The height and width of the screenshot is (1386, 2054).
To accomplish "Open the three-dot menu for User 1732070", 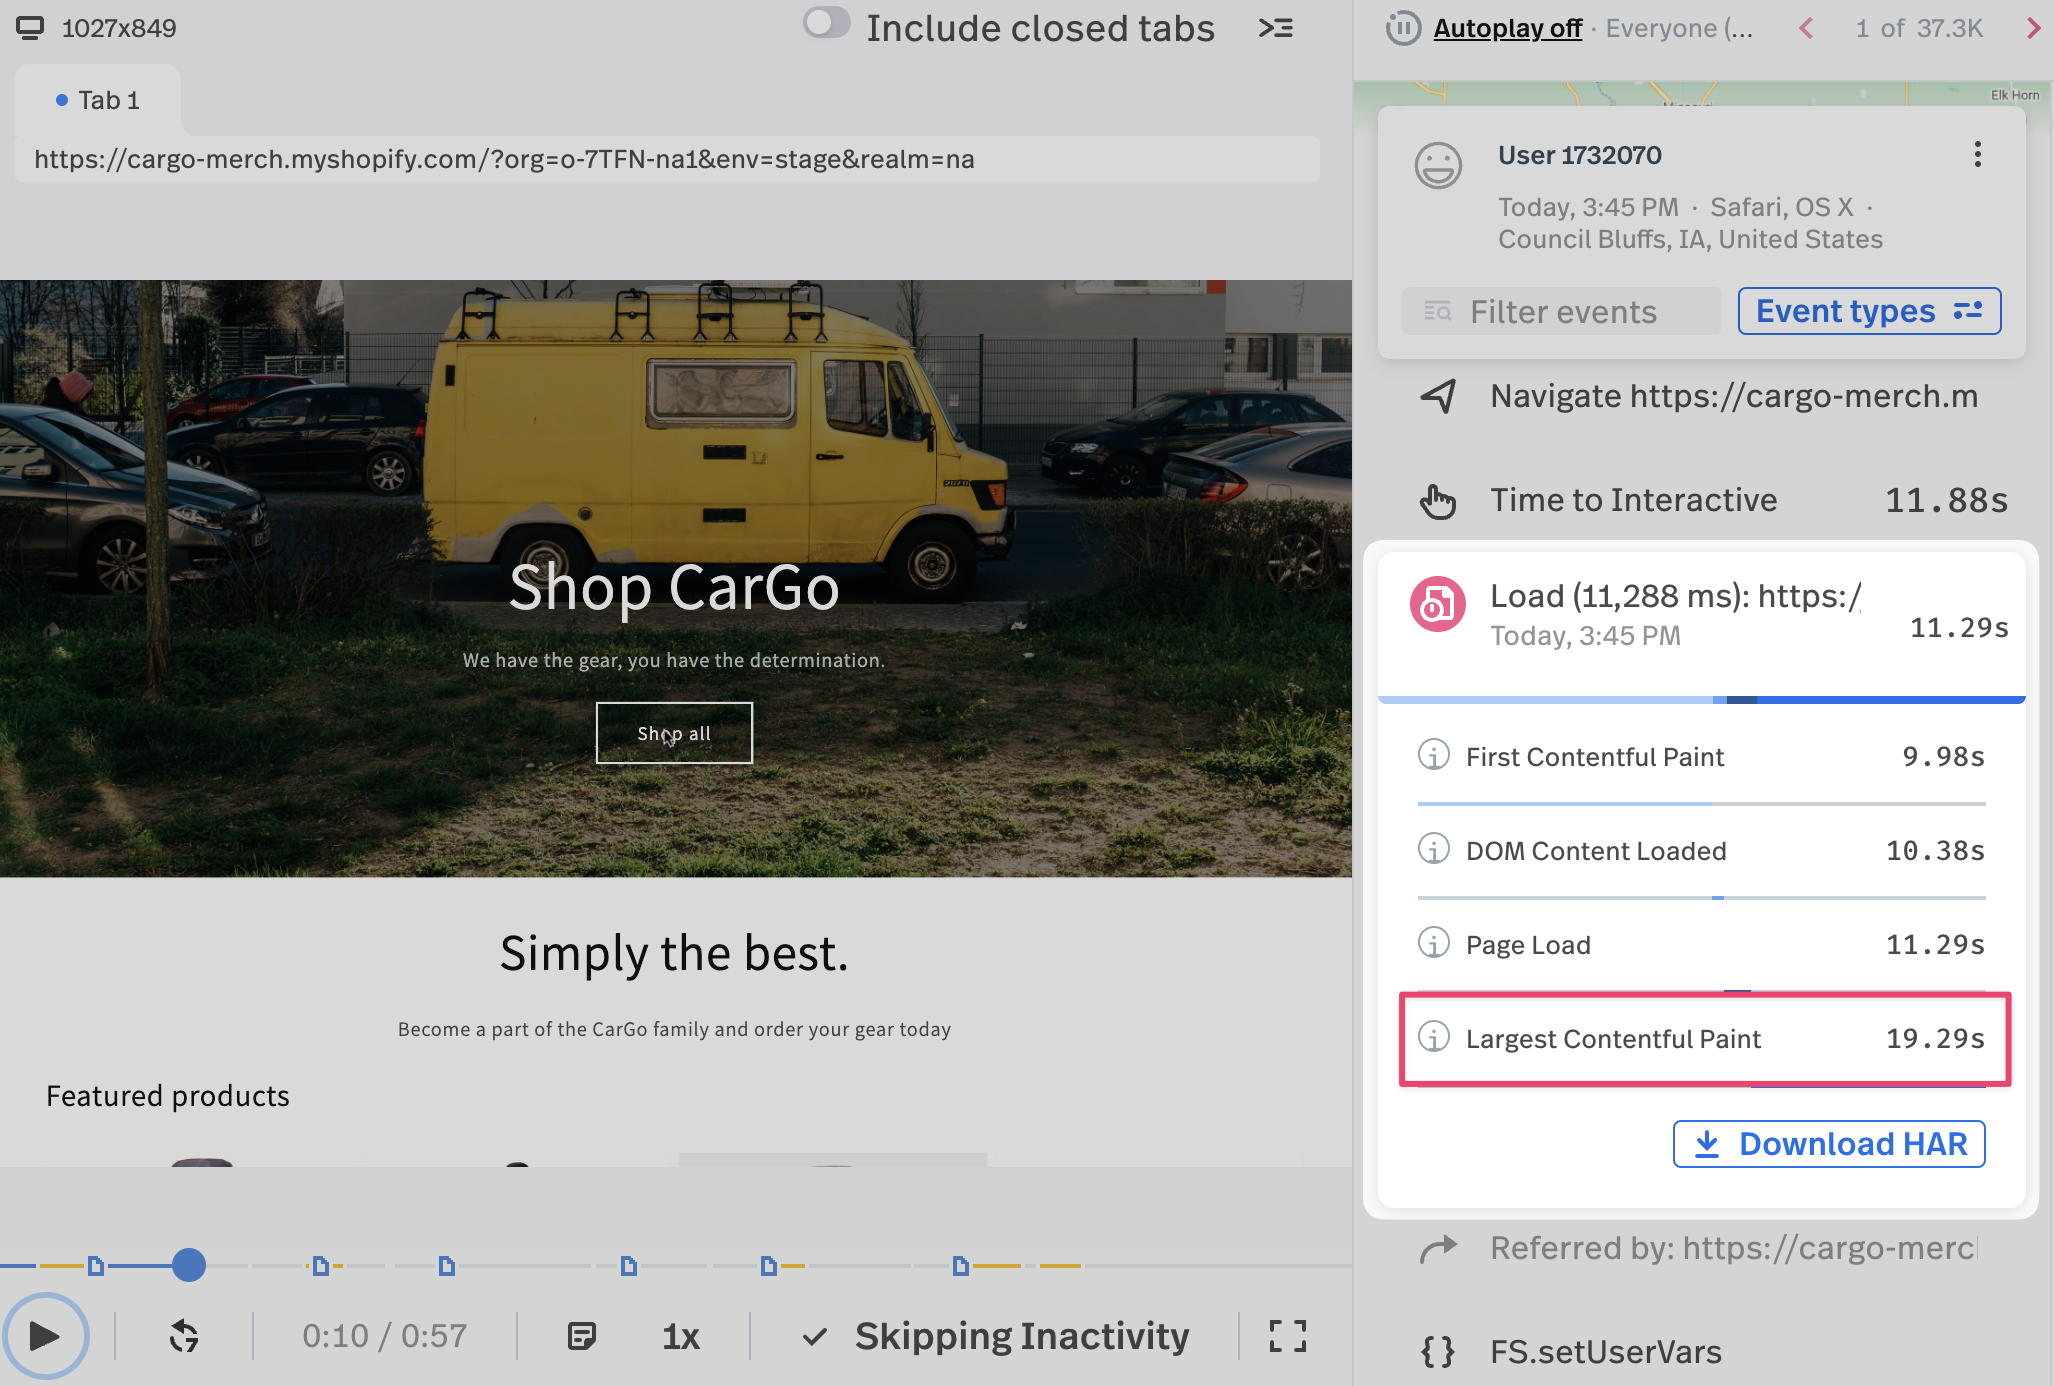I will (x=1977, y=154).
